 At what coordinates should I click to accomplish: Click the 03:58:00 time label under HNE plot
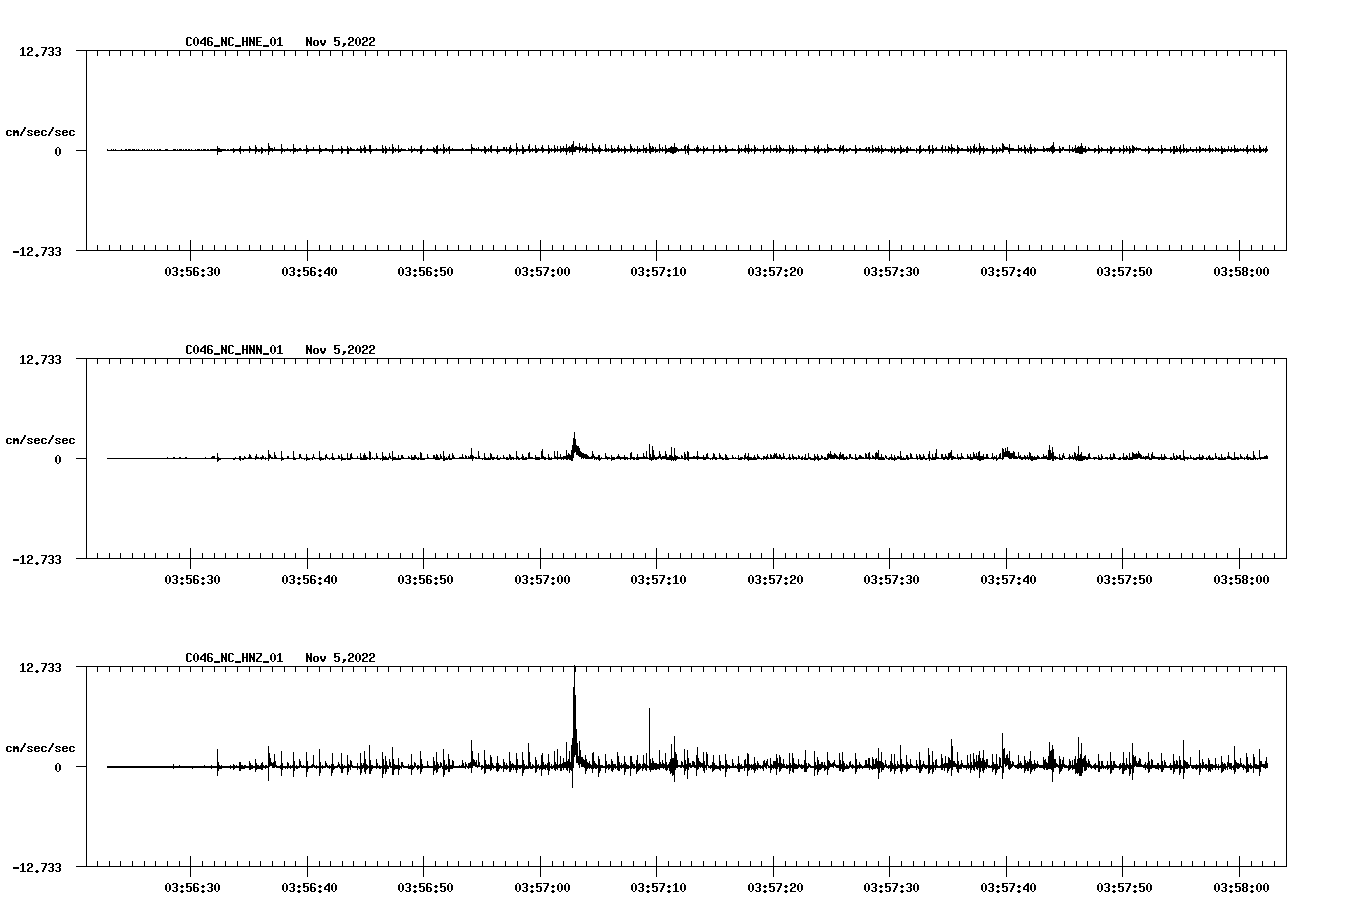click(1241, 272)
